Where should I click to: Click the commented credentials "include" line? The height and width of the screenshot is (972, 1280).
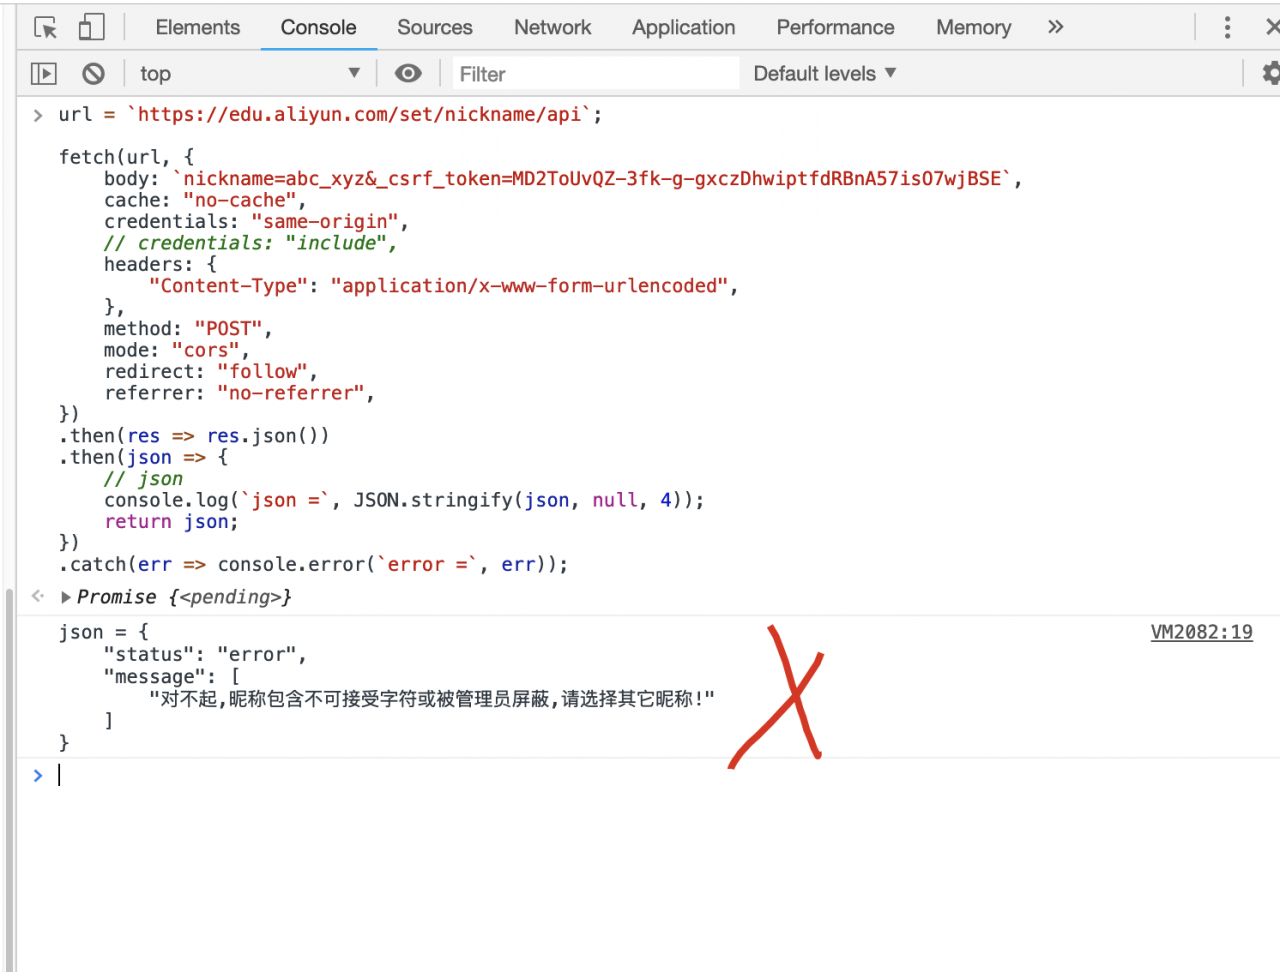click(x=251, y=243)
